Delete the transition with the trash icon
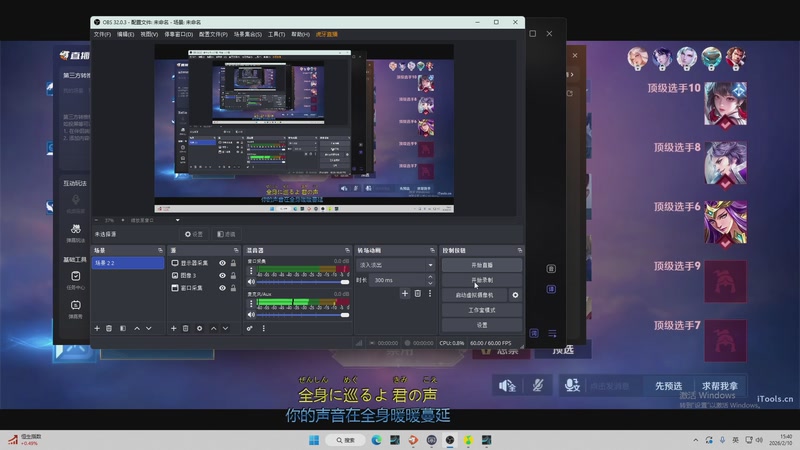Viewport: 800px width, 450px height. [x=417, y=293]
